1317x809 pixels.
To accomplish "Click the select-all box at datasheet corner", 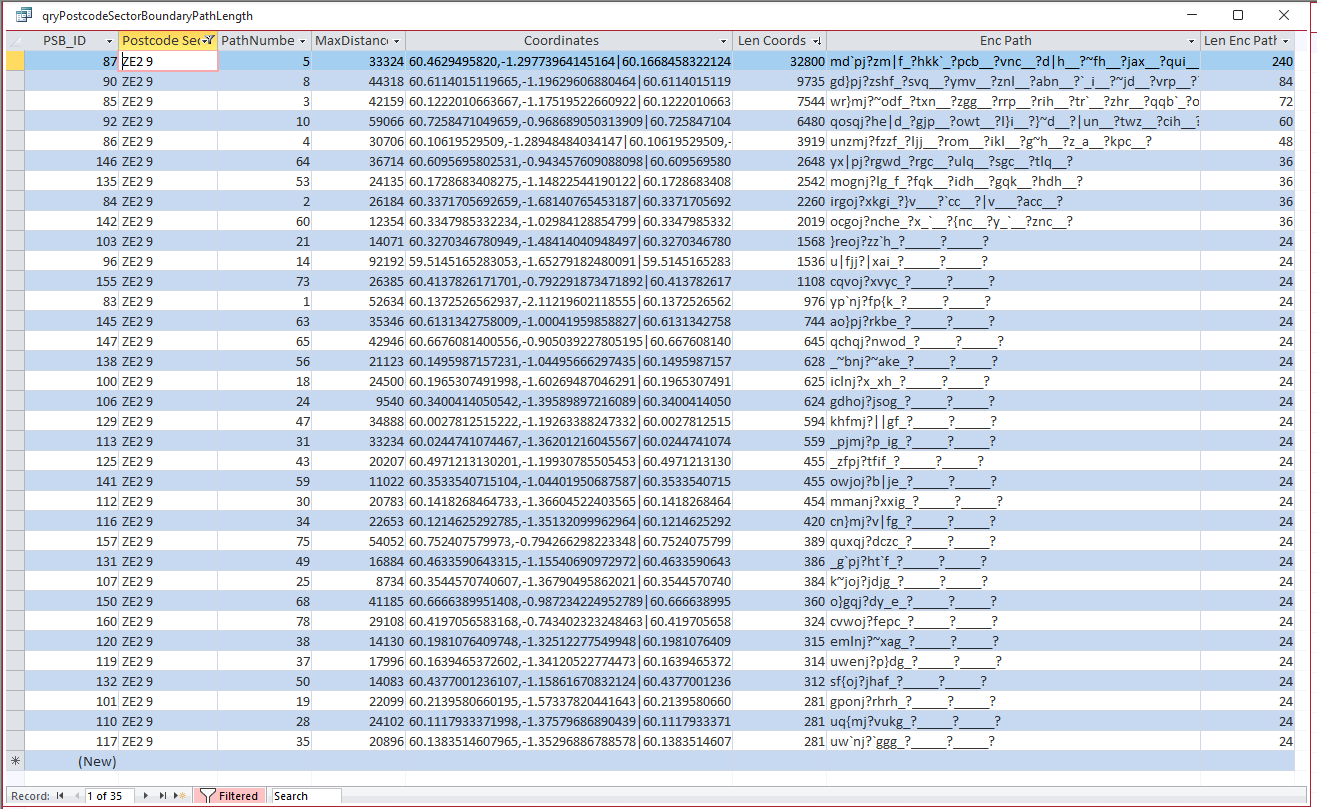I will [14, 41].
